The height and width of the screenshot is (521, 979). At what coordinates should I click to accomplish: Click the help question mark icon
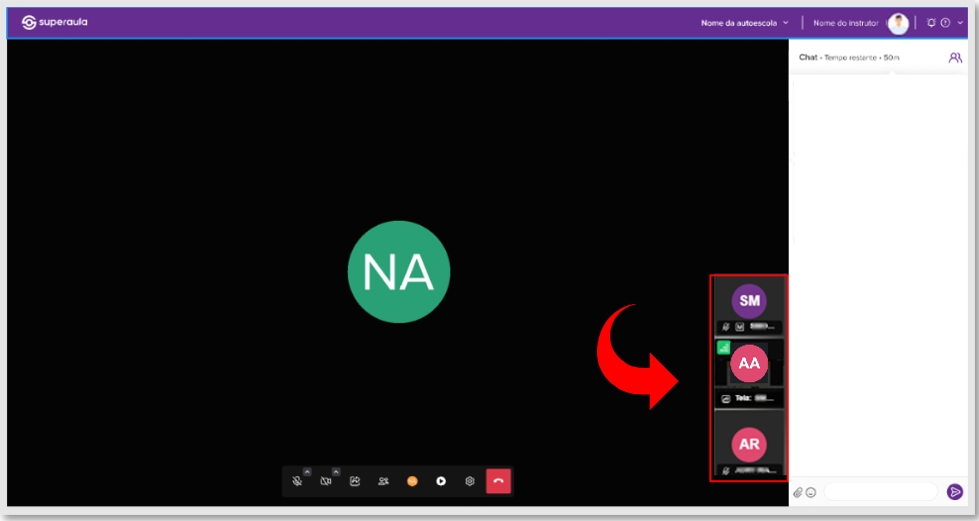tap(945, 22)
